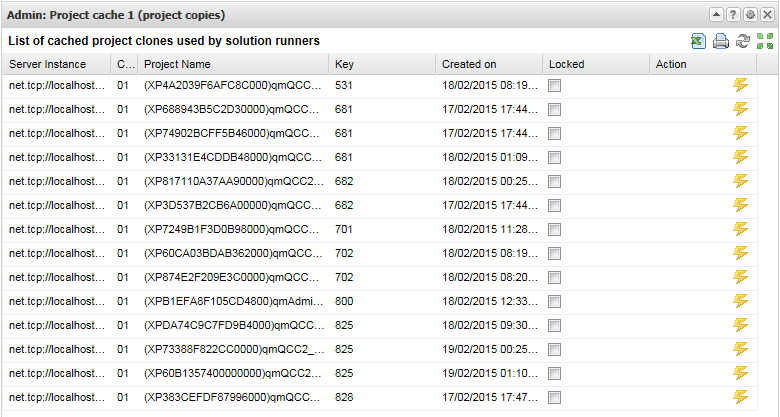The height and width of the screenshot is (417, 780).
Task: Toggle Locked checkbox for key 701
Action: [555, 229]
